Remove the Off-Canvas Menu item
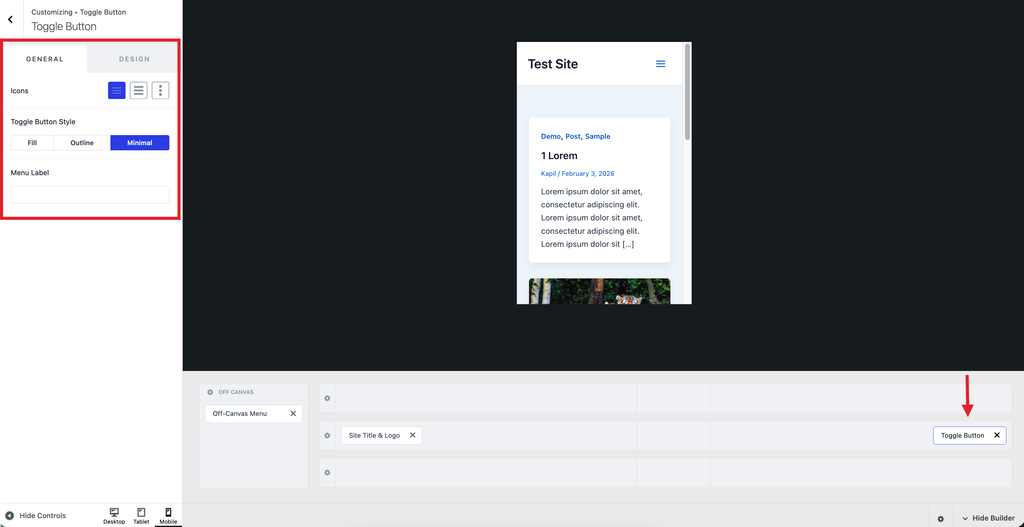Screen dimensions: 1024x527 tap(293, 413)
